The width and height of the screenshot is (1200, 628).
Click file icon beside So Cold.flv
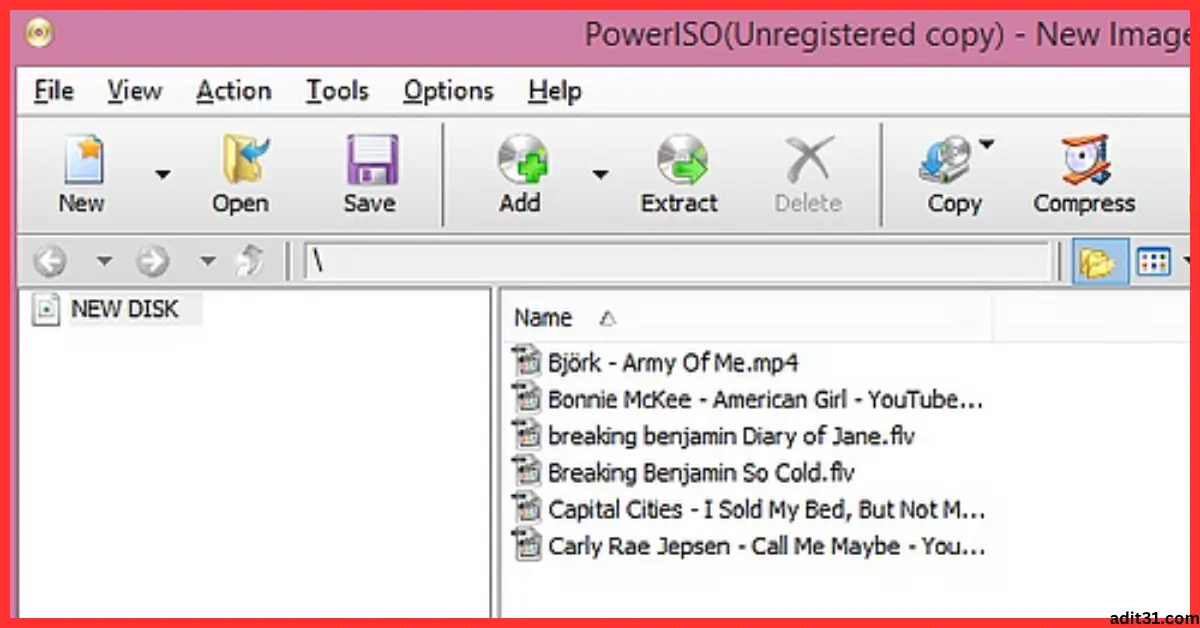pyautogui.click(x=526, y=471)
